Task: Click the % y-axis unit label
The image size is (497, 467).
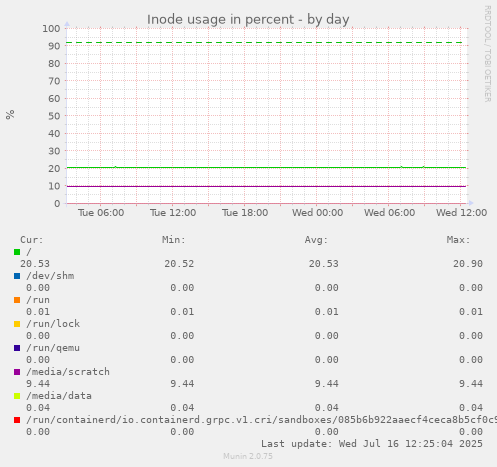Action: (x=10, y=114)
